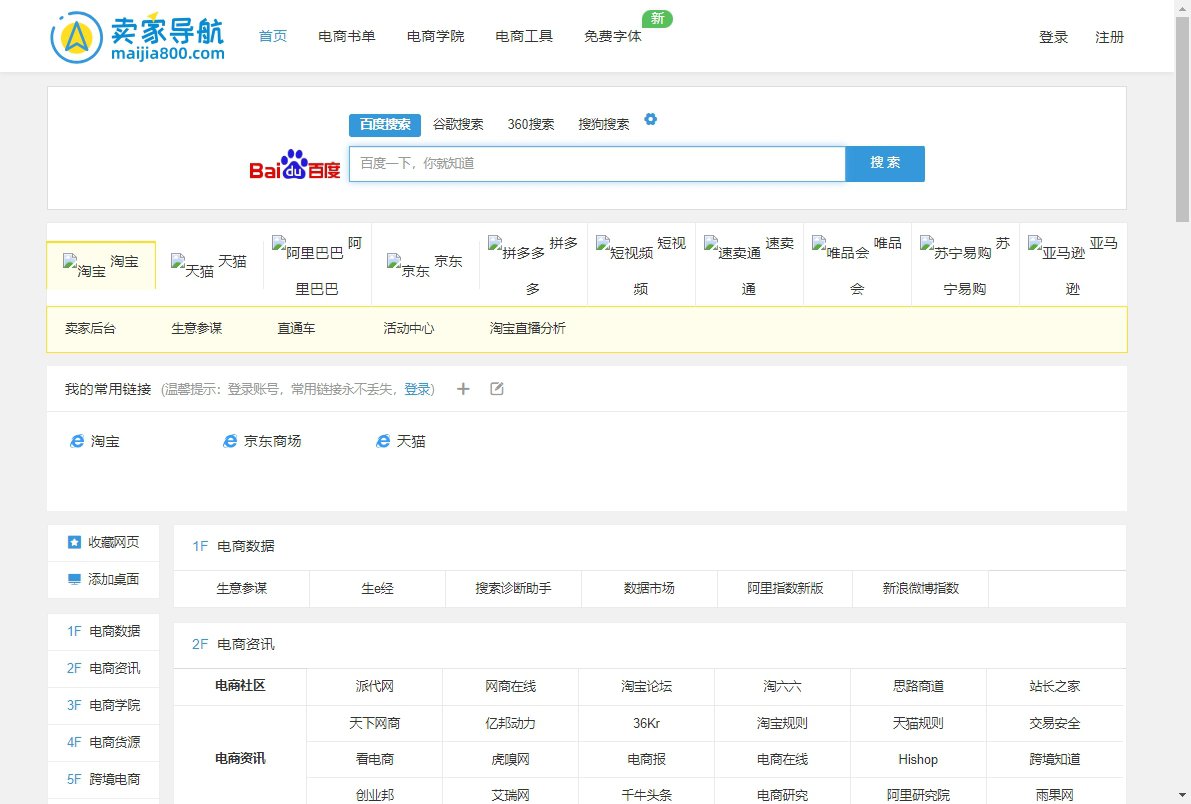The image size is (1191, 804).
Task: Click the scrollbar down arrow
Action: click(1183, 796)
